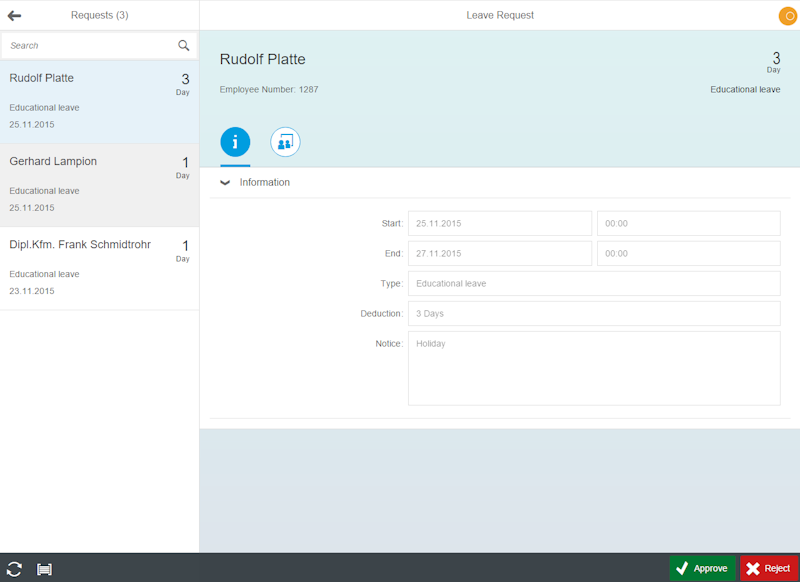This screenshot has height=582, width=800.
Task: Open the team calendar tab
Action: (x=285, y=141)
